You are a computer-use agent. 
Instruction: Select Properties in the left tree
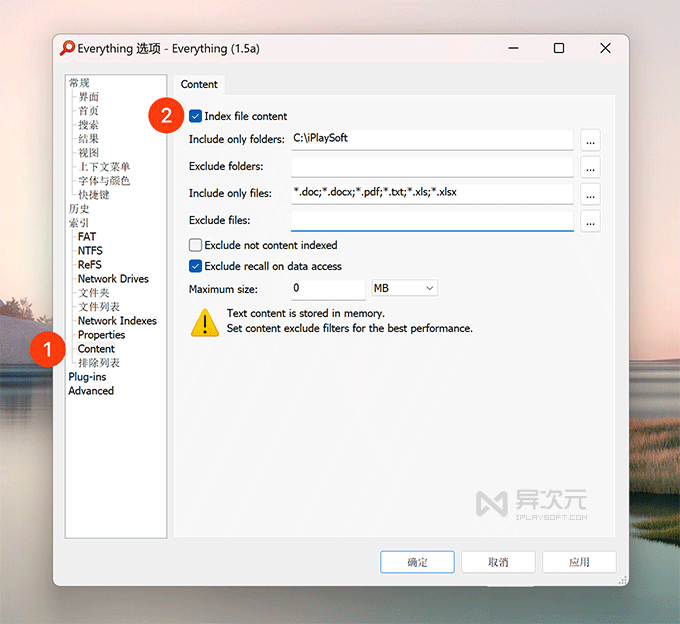tap(101, 335)
